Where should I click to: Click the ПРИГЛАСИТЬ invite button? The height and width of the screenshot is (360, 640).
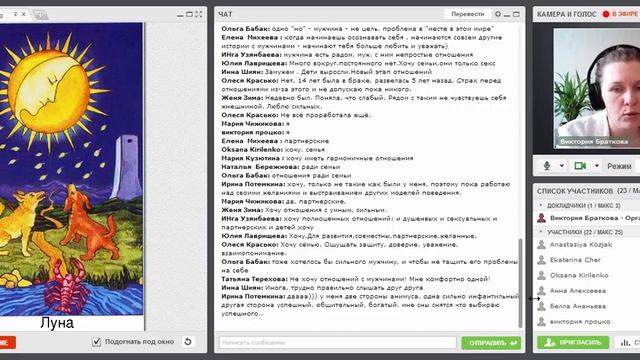[x=573, y=342]
